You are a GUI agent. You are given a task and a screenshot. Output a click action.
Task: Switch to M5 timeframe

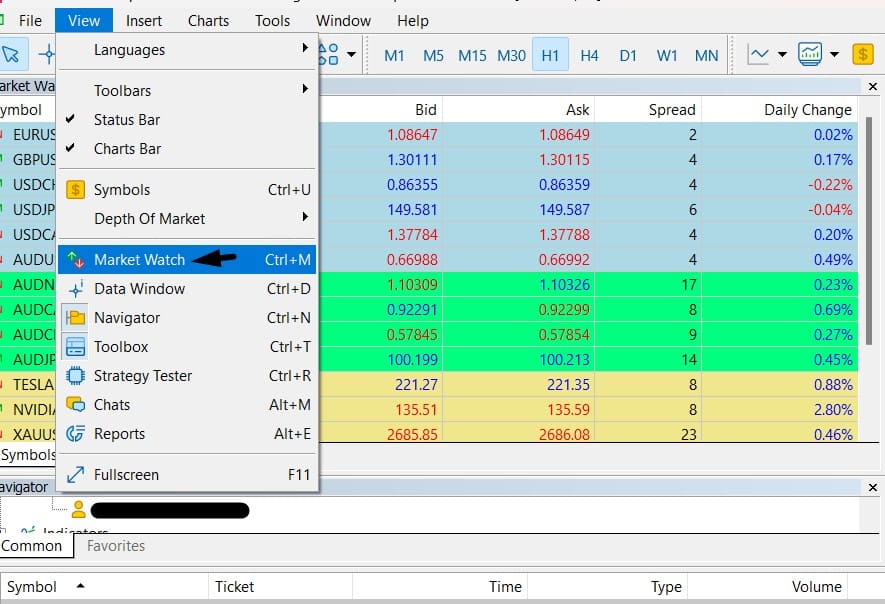(x=433, y=55)
